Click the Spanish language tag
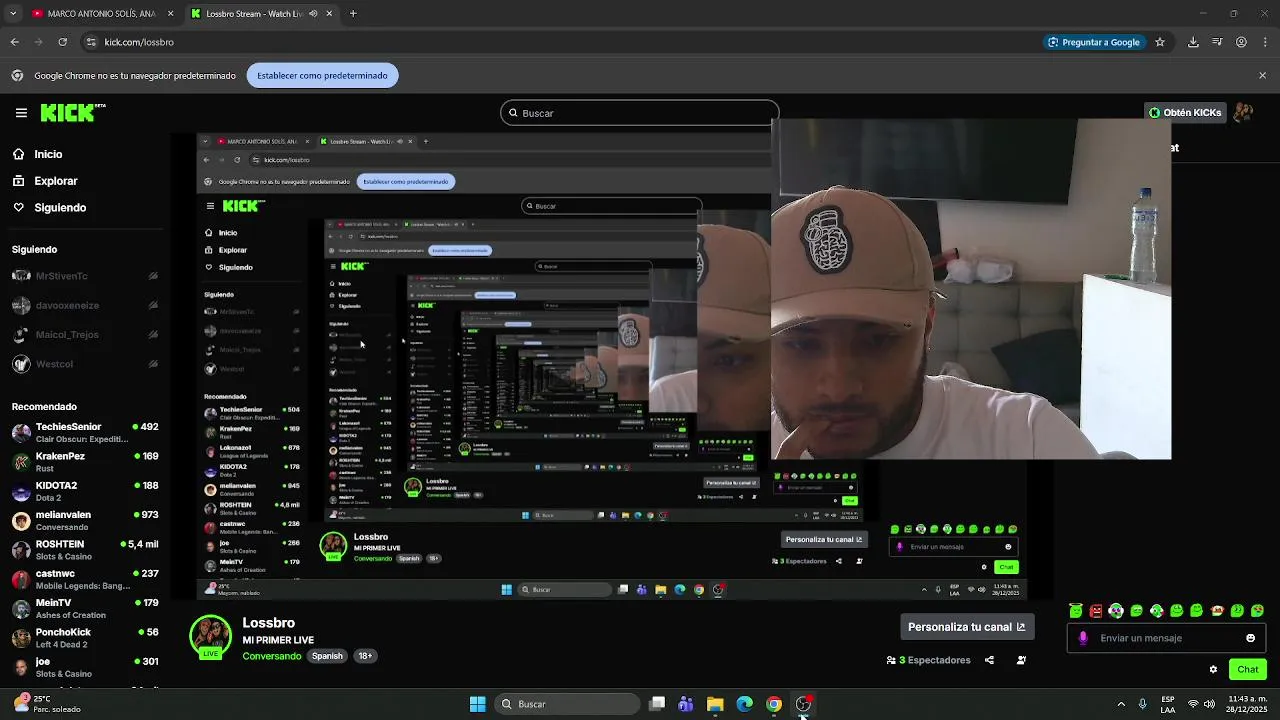The image size is (1280, 720). pos(327,656)
